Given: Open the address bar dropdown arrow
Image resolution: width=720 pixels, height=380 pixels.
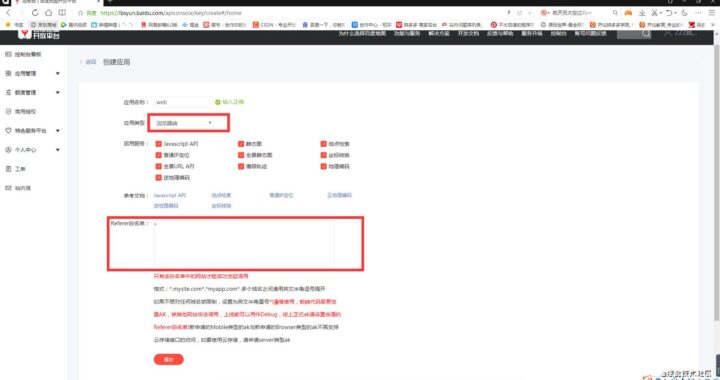Looking at the screenshot, I should pos(530,13).
